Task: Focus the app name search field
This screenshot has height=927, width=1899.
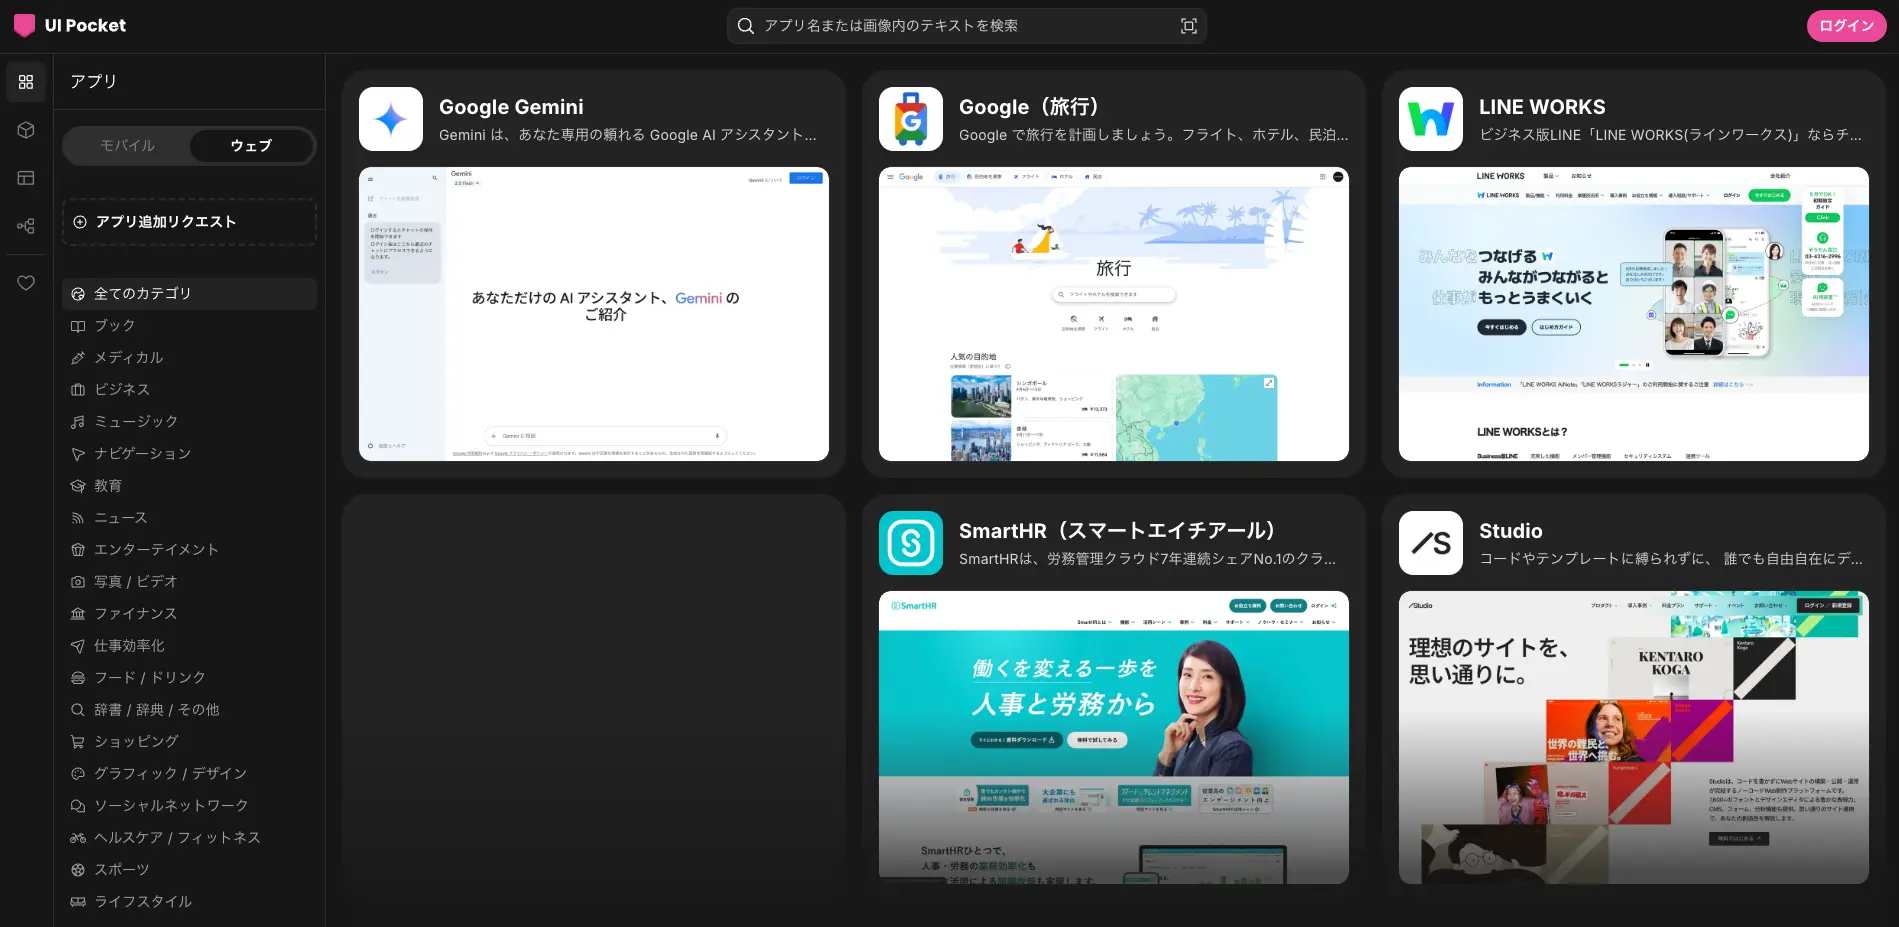Action: (x=966, y=26)
